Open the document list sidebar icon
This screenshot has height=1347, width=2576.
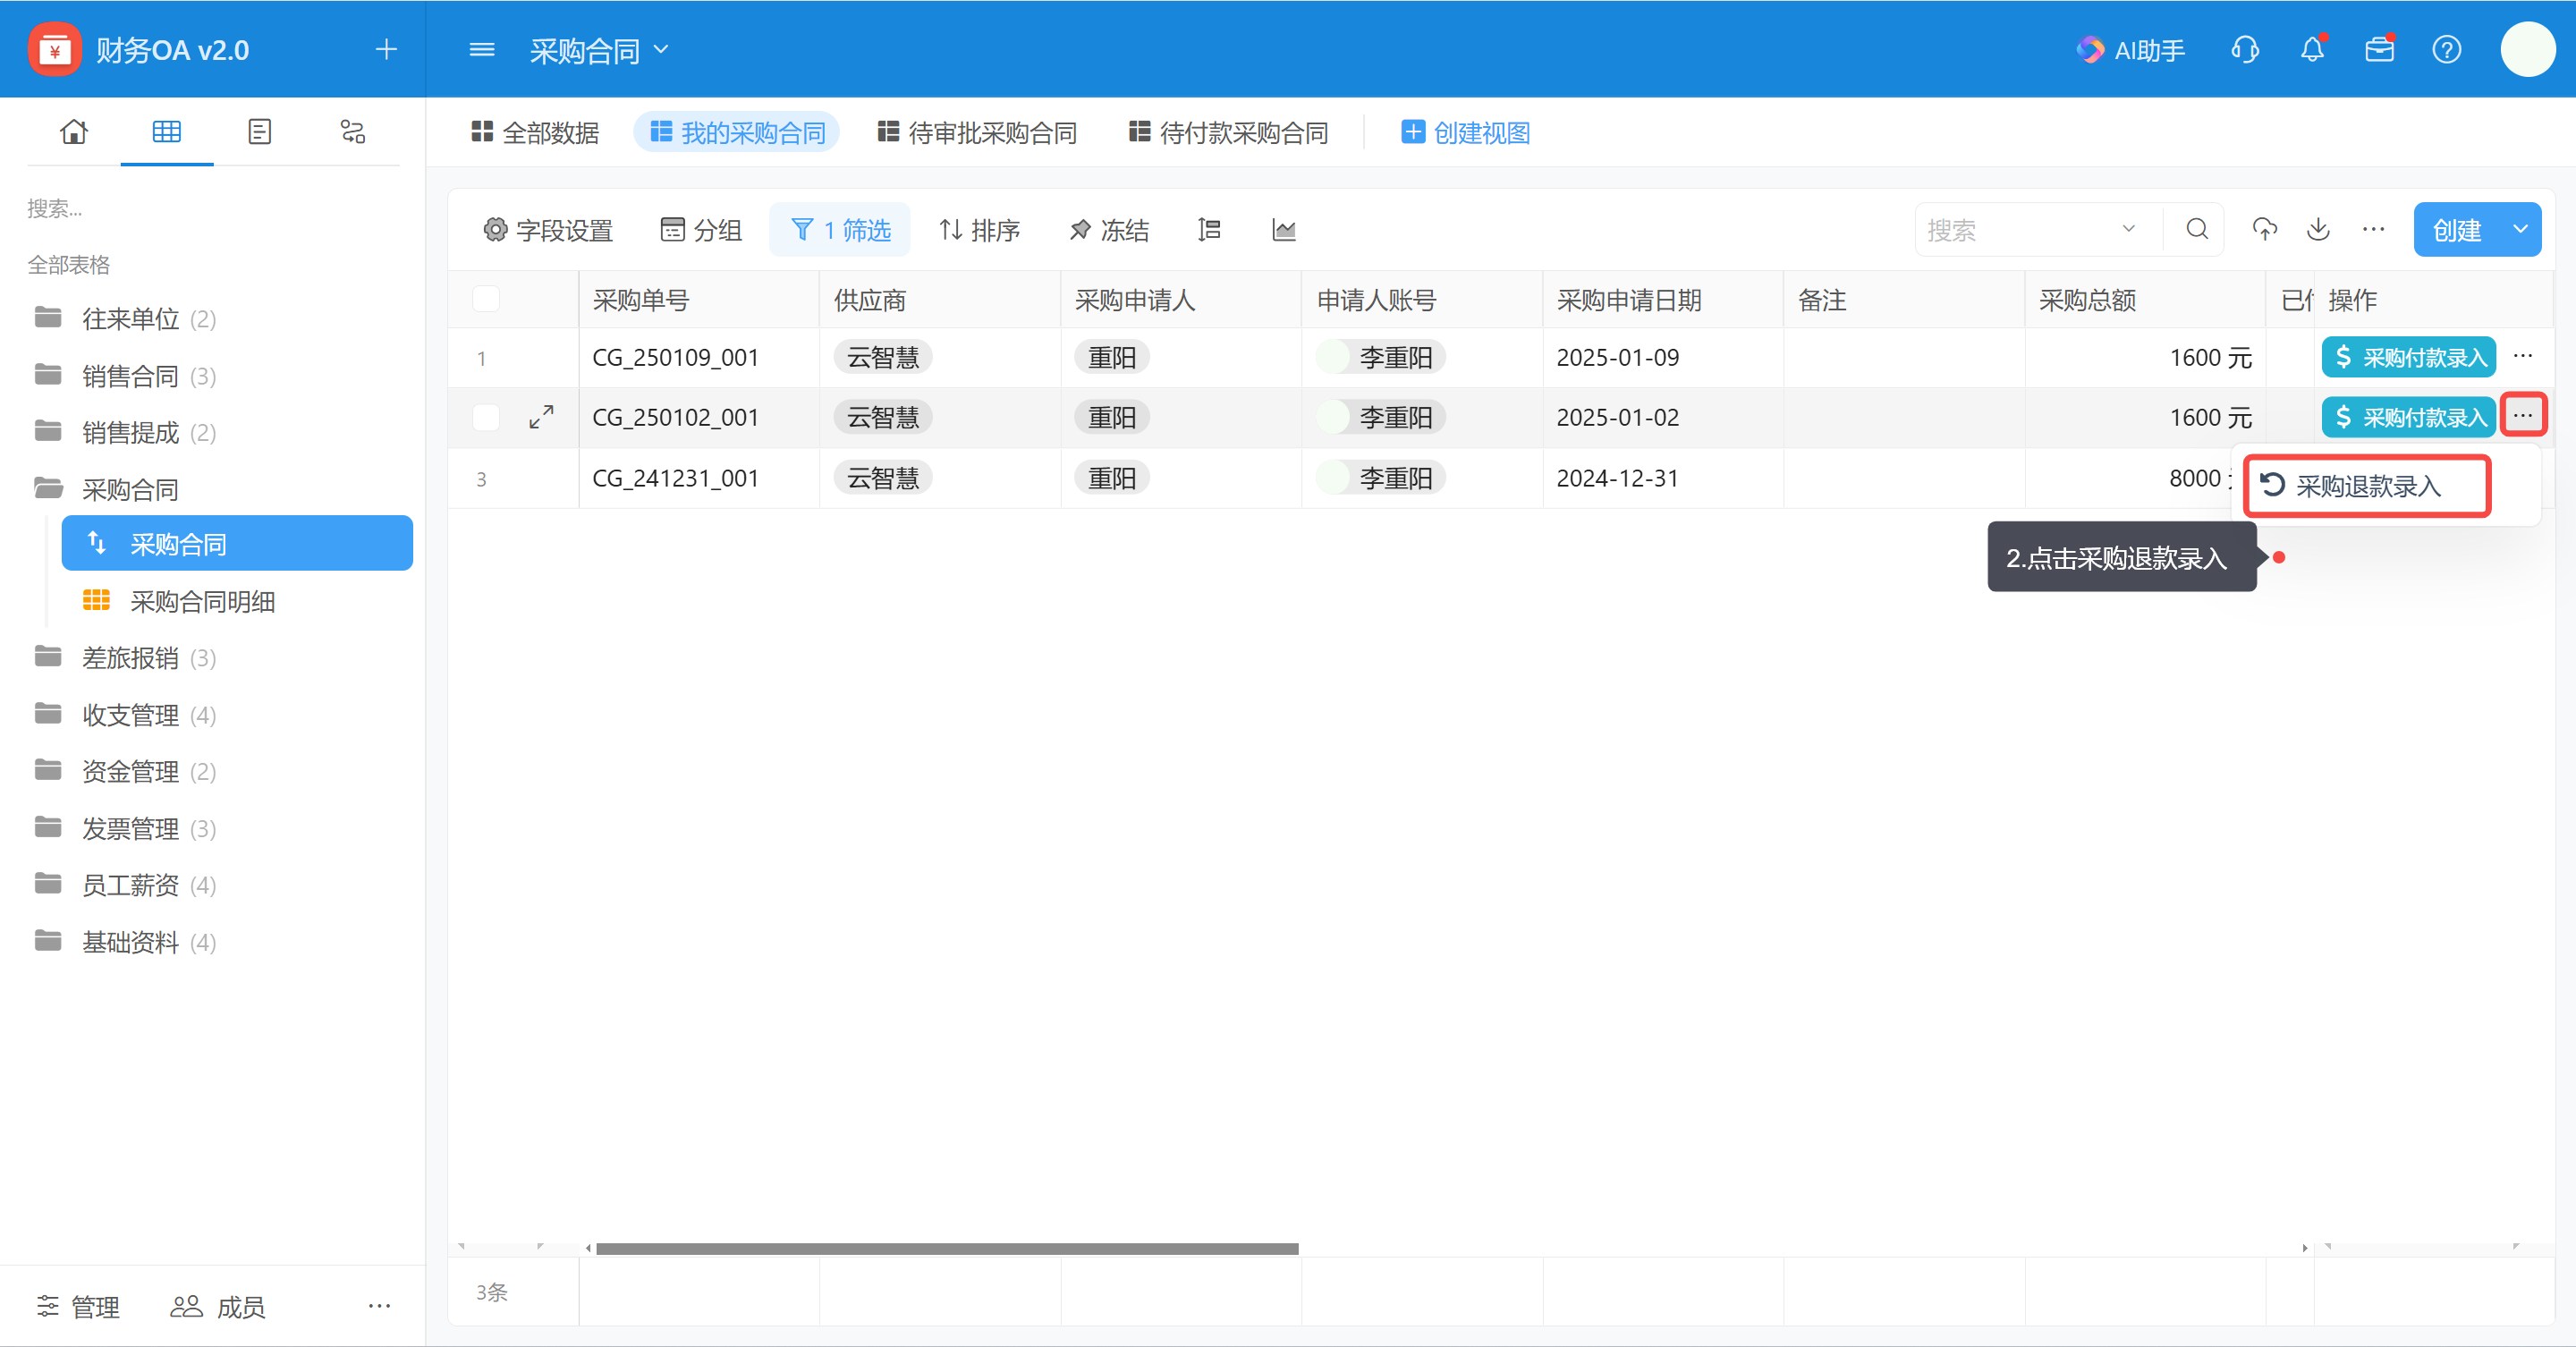[260, 131]
